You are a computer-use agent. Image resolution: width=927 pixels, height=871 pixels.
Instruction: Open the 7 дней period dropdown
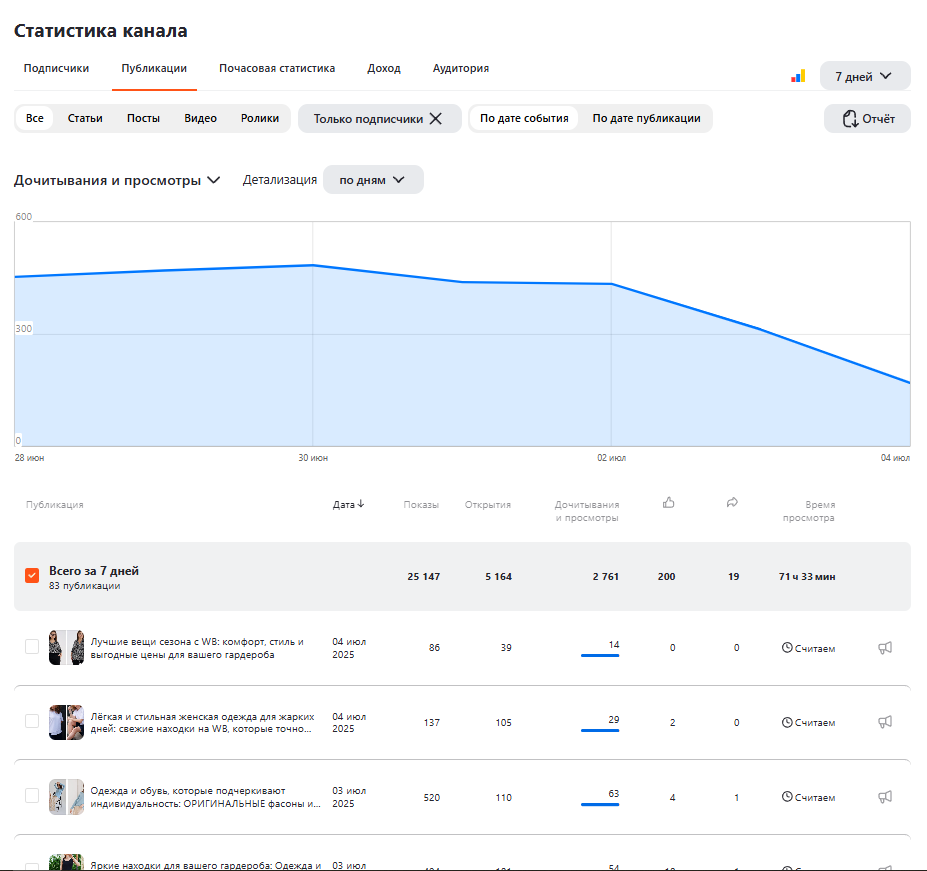click(865, 76)
